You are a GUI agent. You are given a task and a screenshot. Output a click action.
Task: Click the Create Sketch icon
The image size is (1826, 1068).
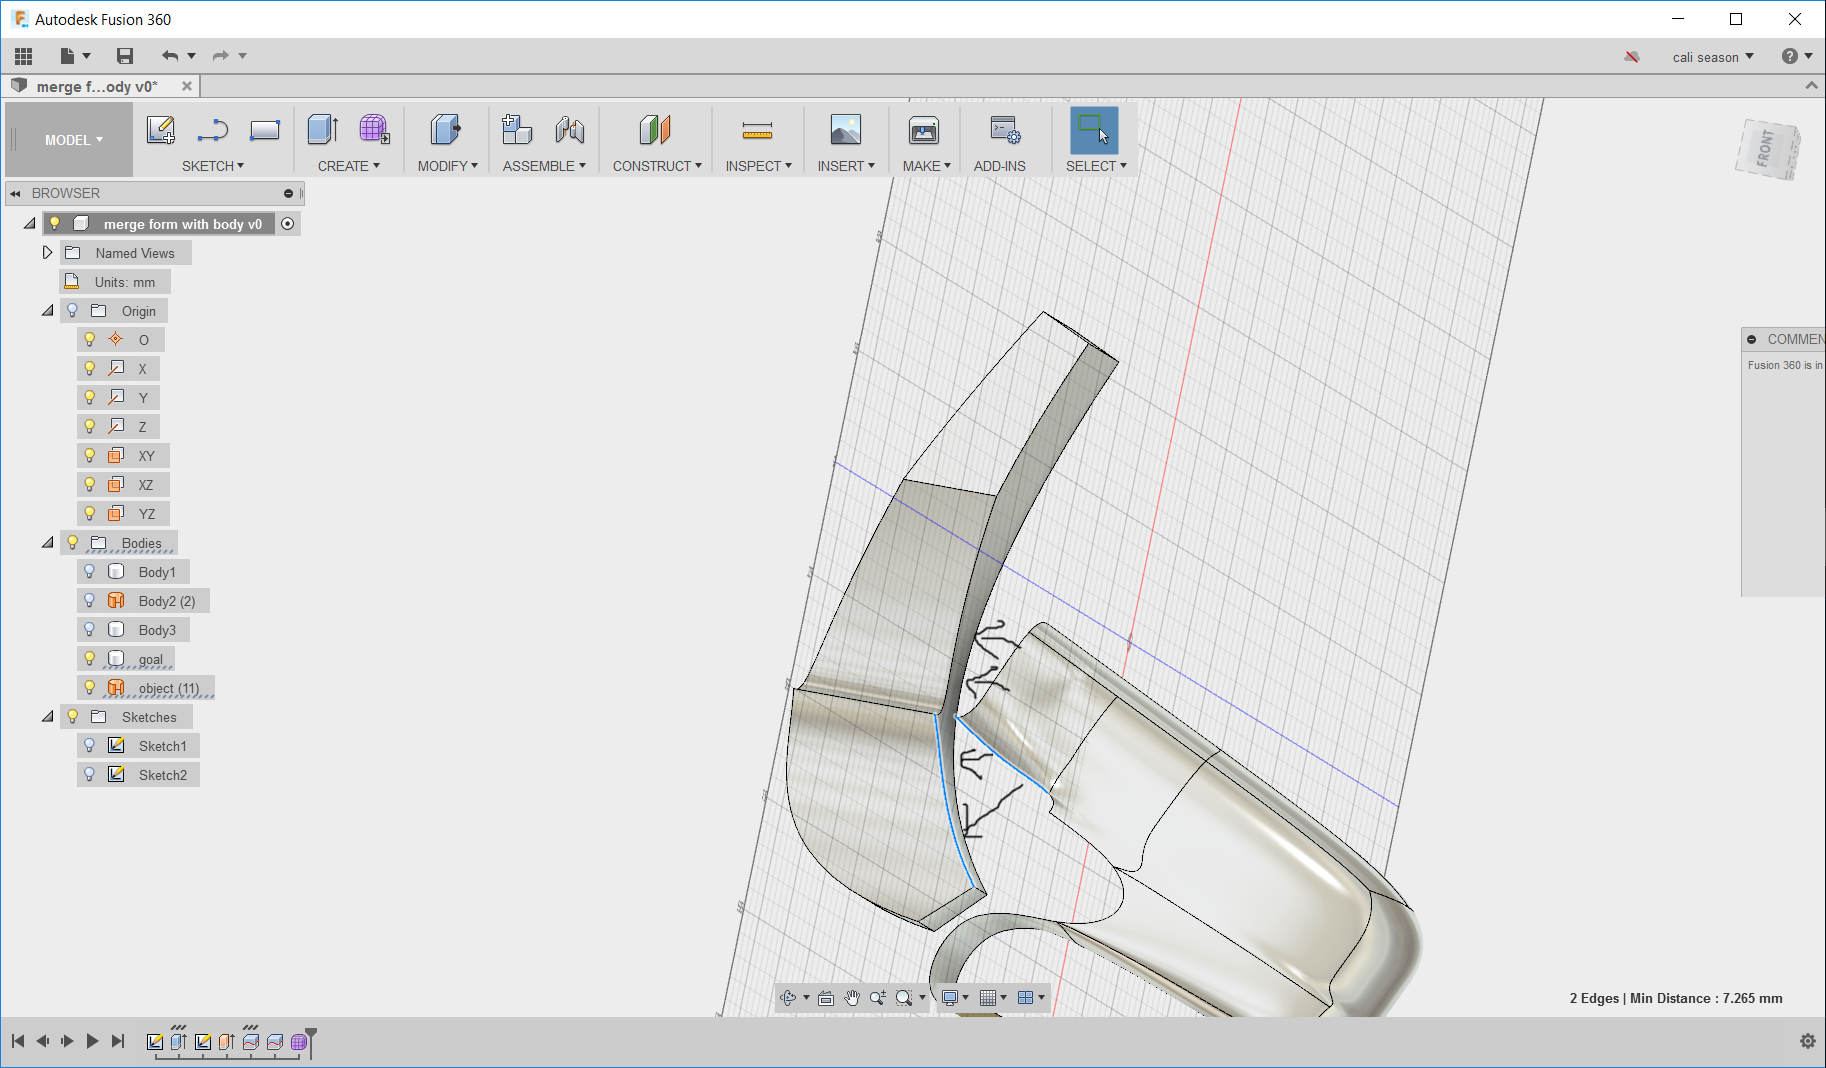[x=160, y=130]
